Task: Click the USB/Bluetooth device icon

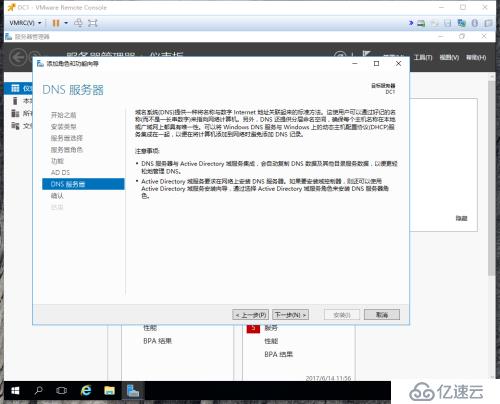Action: pyautogui.click(x=475, y=23)
